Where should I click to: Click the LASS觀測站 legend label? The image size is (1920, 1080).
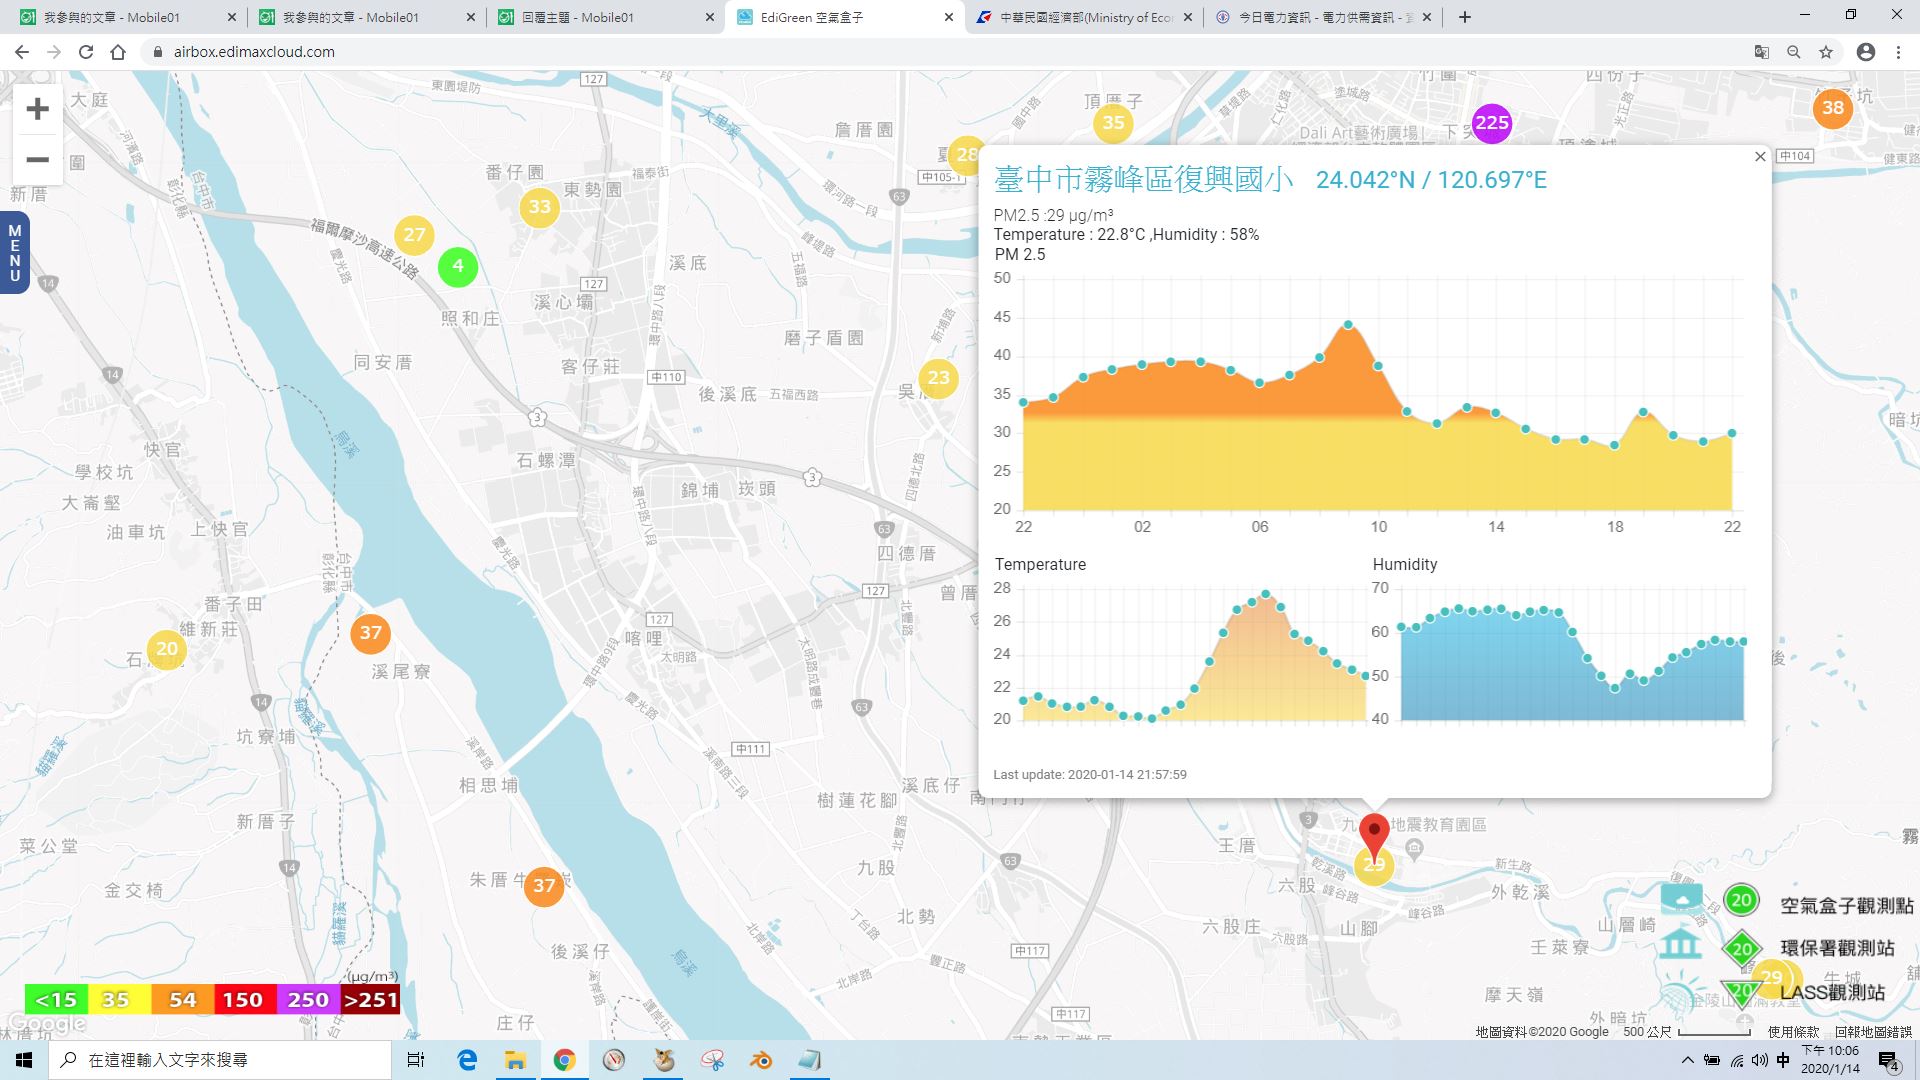(1832, 993)
